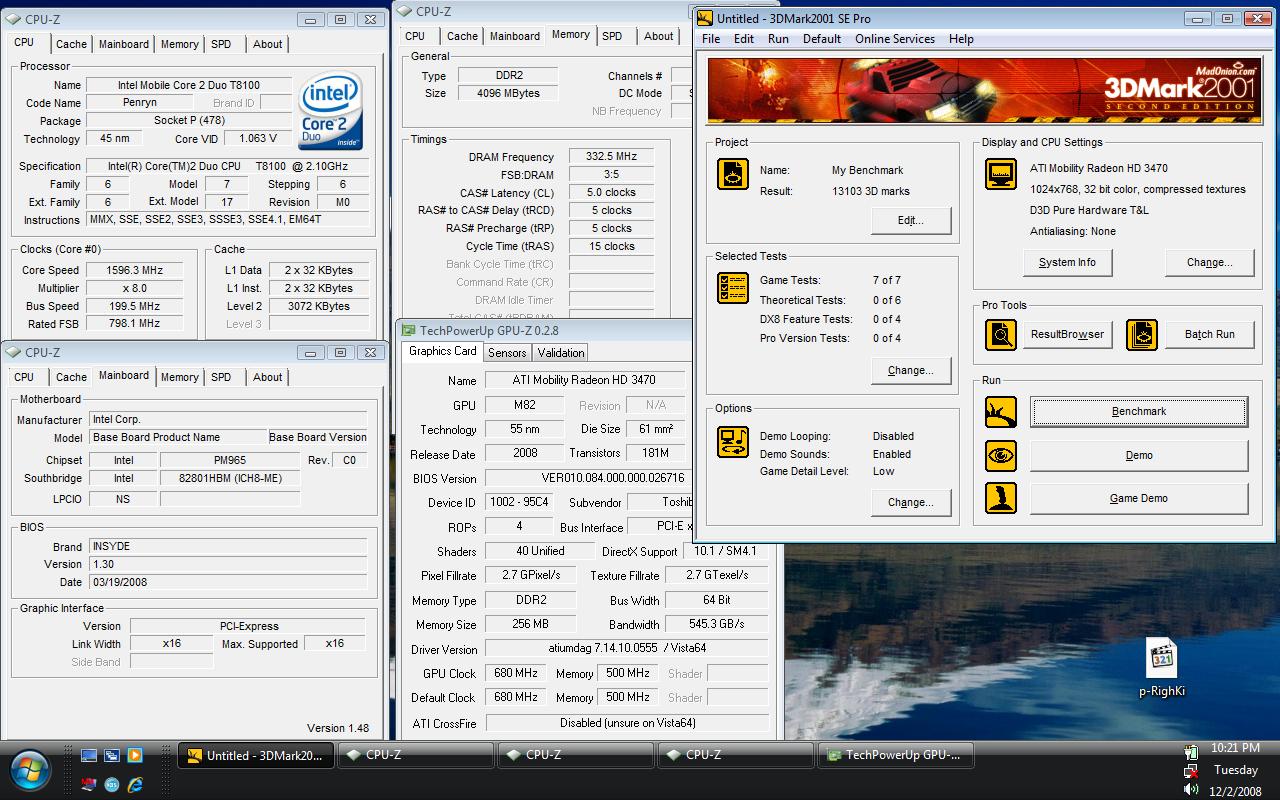
Task: Click the Batch Run icon in Pro Tools
Action: click(x=1142, y=335)
